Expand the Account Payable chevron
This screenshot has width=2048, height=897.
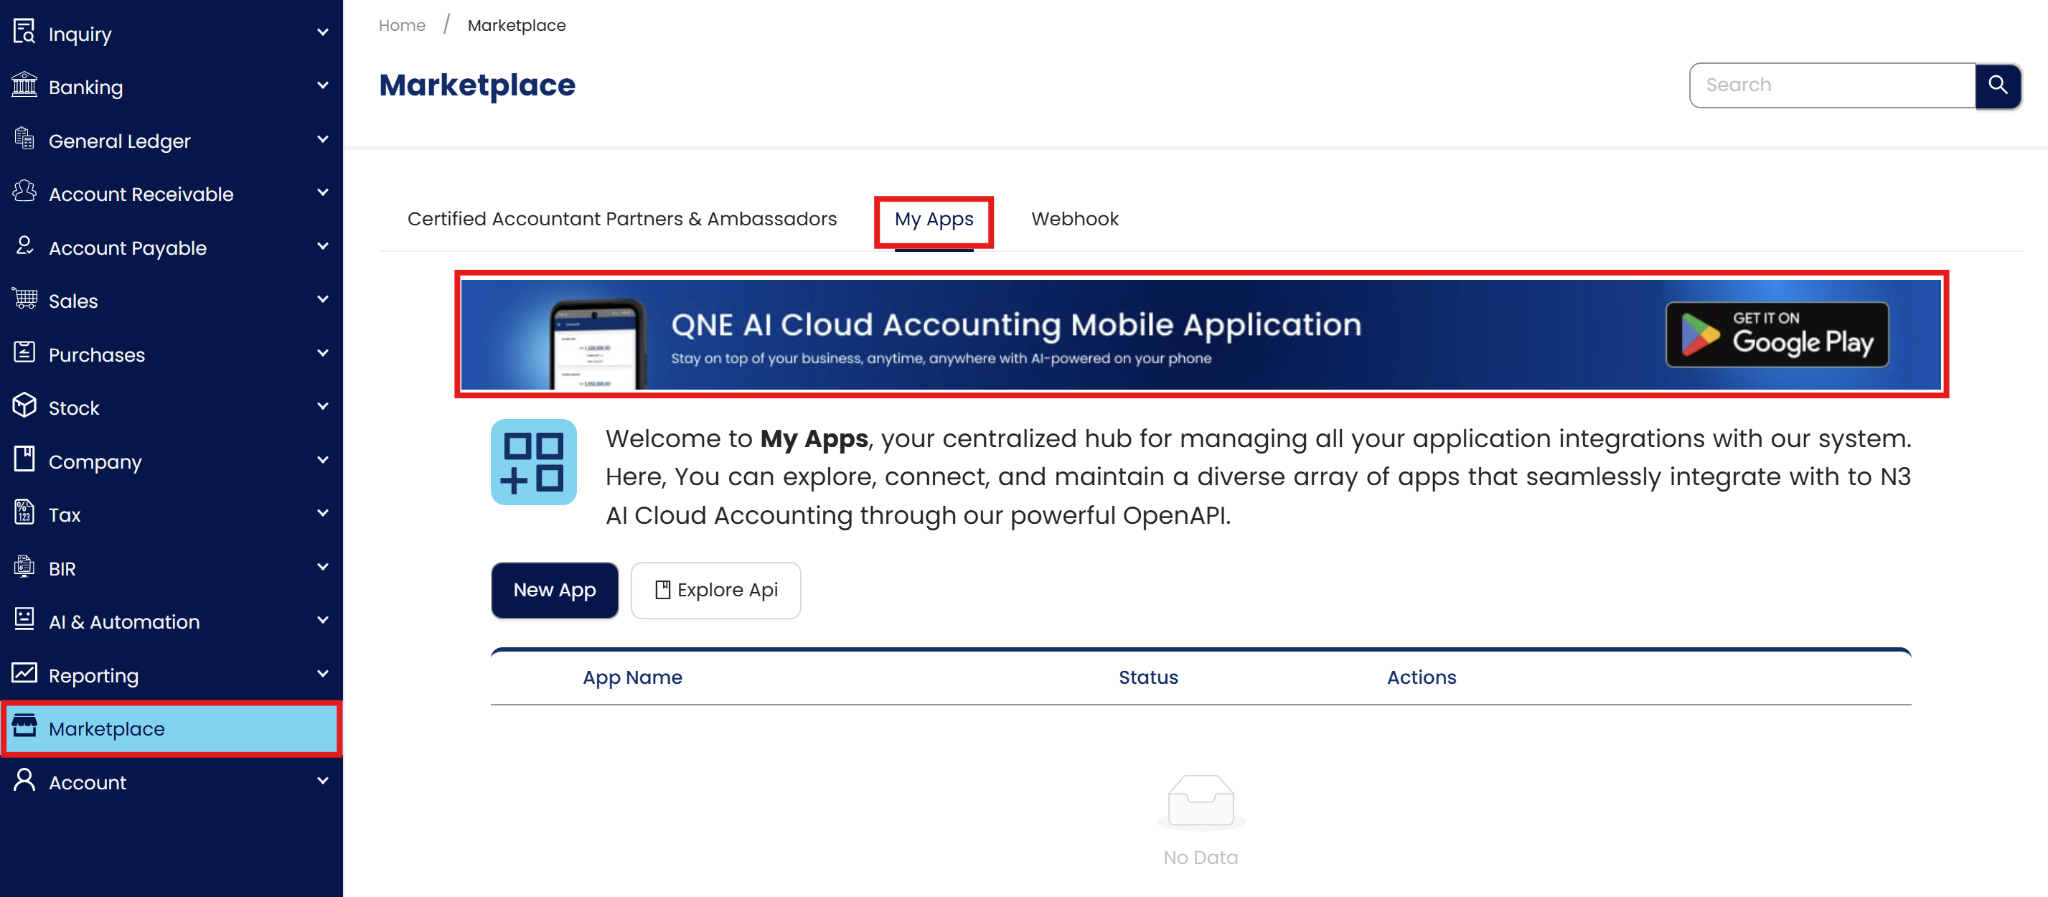322,247
